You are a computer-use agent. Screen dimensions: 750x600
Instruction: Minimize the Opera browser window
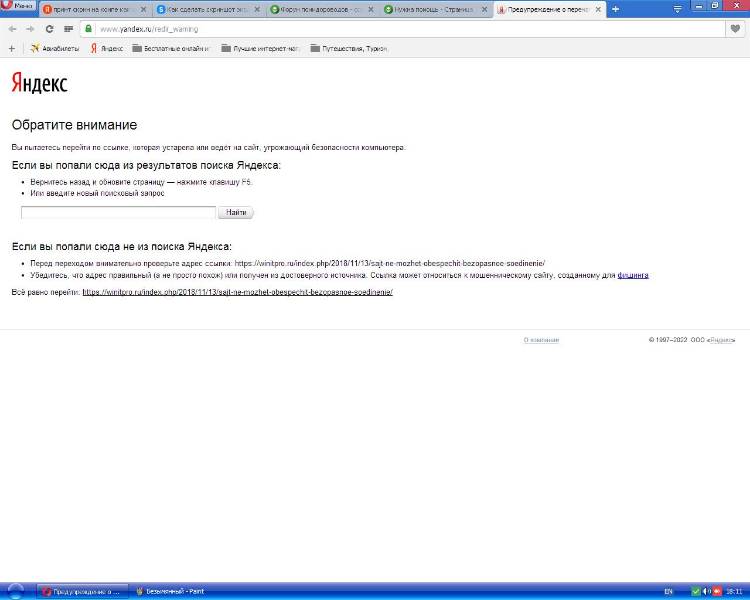pyautogui.click(x=699, y=5)
